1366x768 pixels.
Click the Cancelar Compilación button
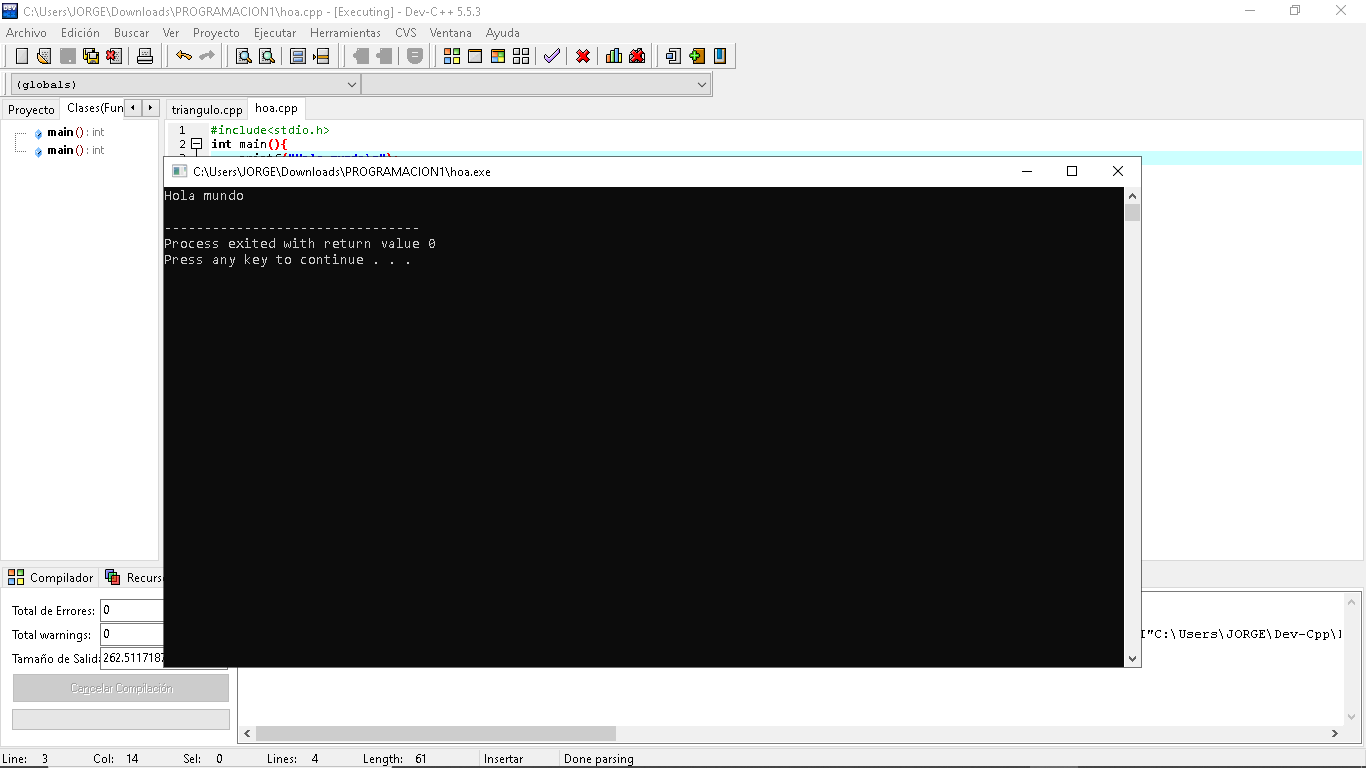120,687
